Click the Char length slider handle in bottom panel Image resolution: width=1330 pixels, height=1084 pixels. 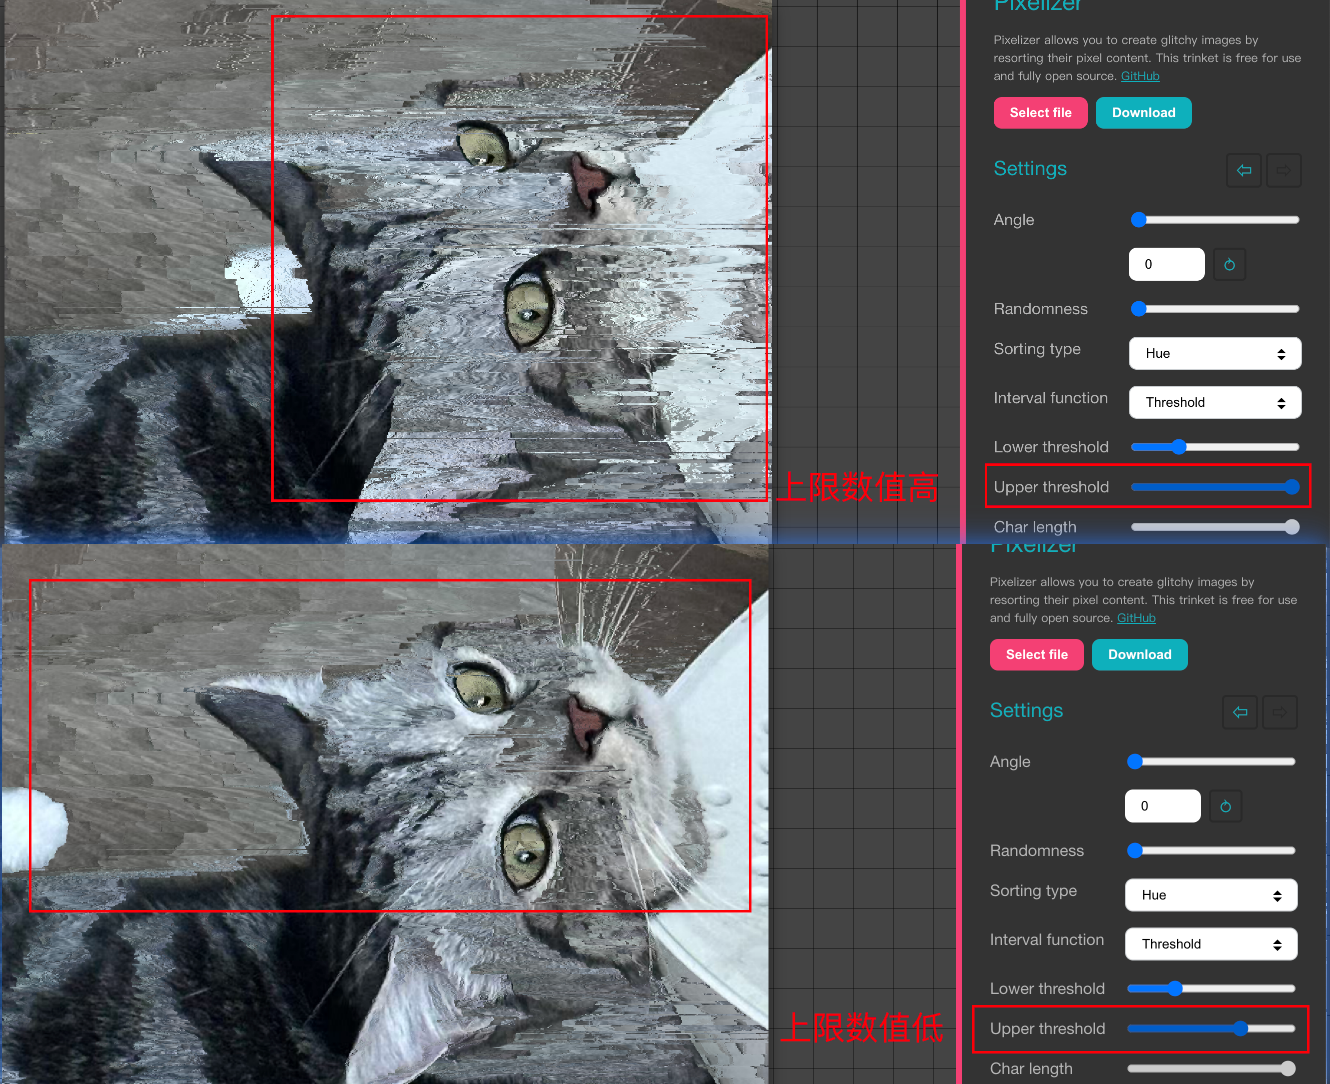(1288, 1069)
